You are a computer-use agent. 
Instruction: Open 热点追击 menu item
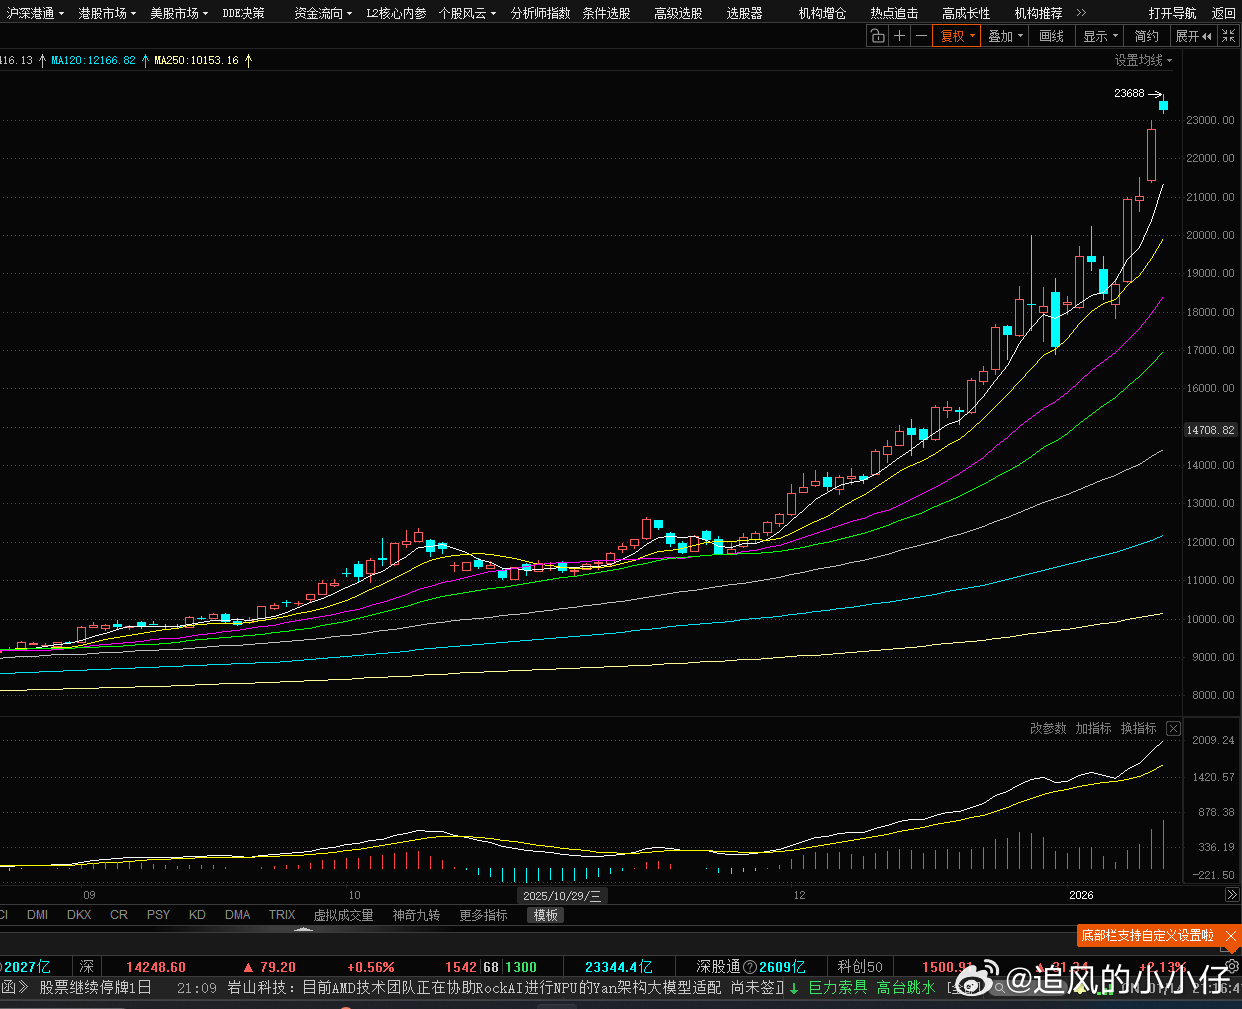coord(894,13)
